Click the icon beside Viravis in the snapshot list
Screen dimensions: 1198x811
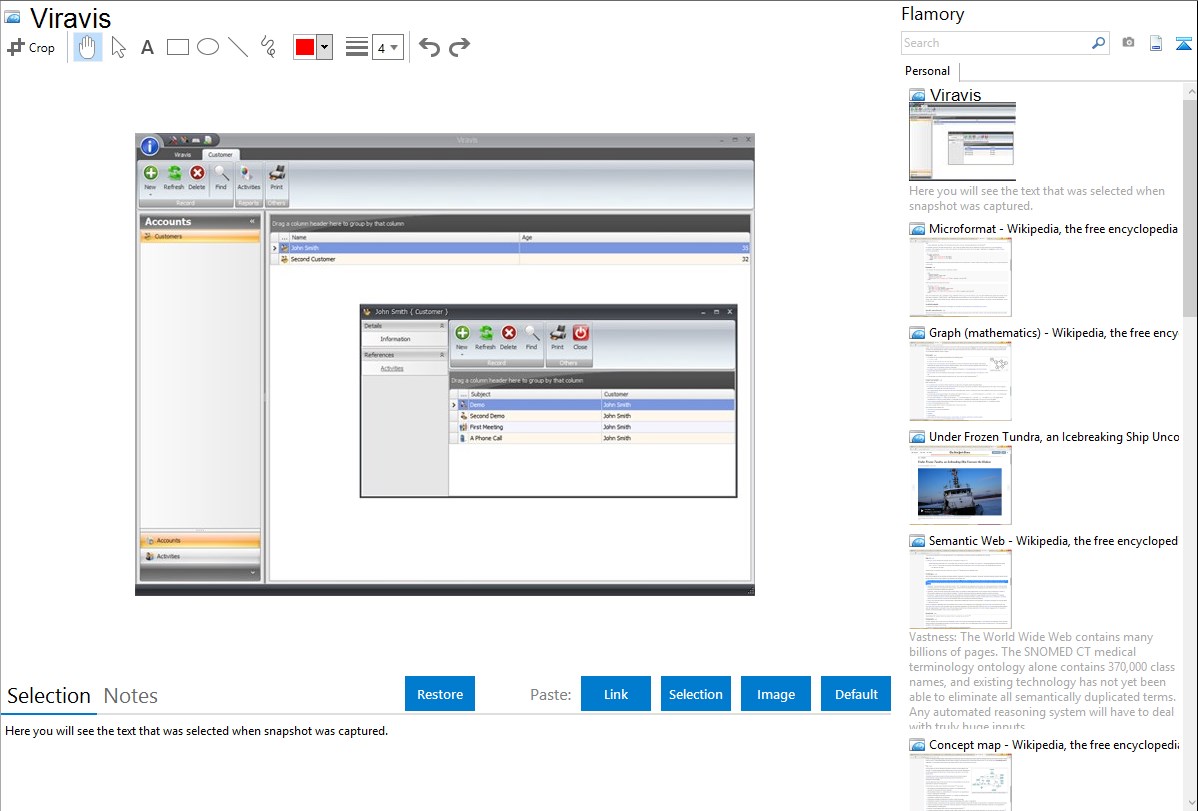[x=918, y=96]
